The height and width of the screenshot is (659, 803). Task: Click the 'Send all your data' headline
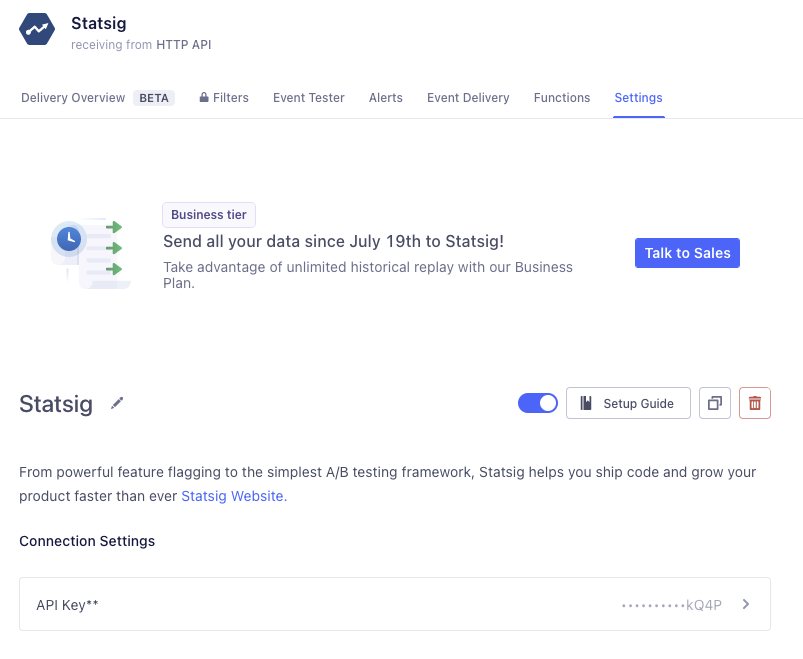[333, 241]
